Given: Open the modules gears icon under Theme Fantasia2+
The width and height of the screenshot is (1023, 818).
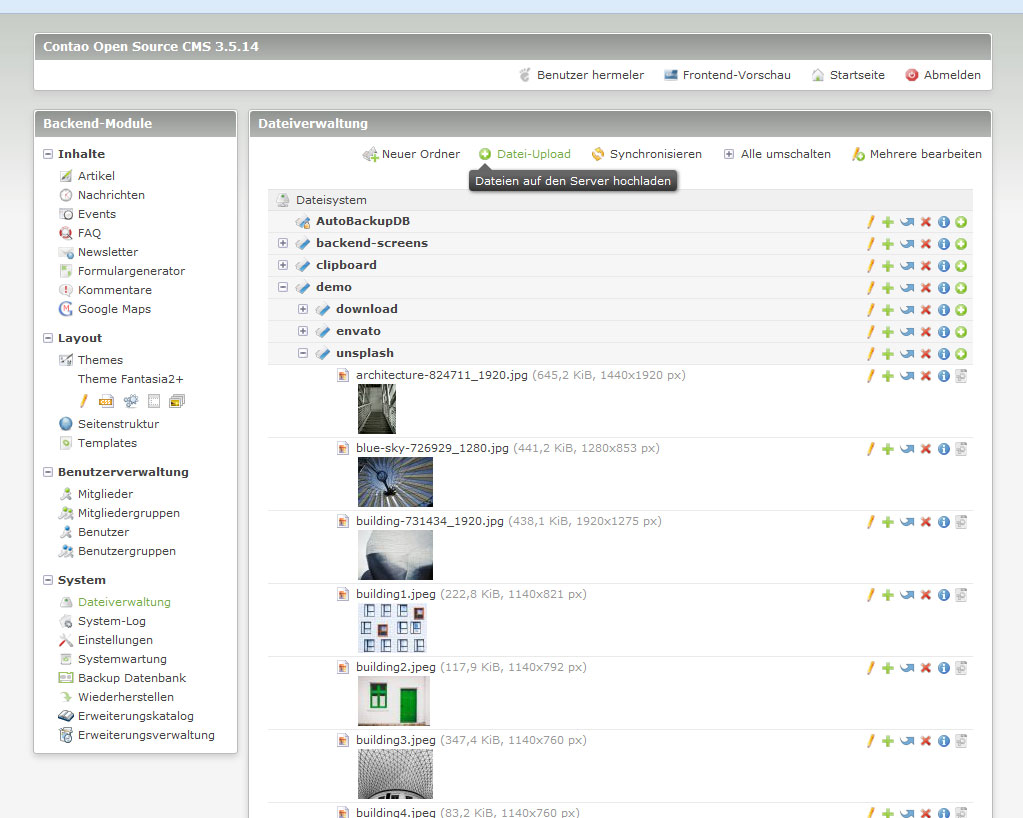Looking at the screenshot, I should (130, 401).
